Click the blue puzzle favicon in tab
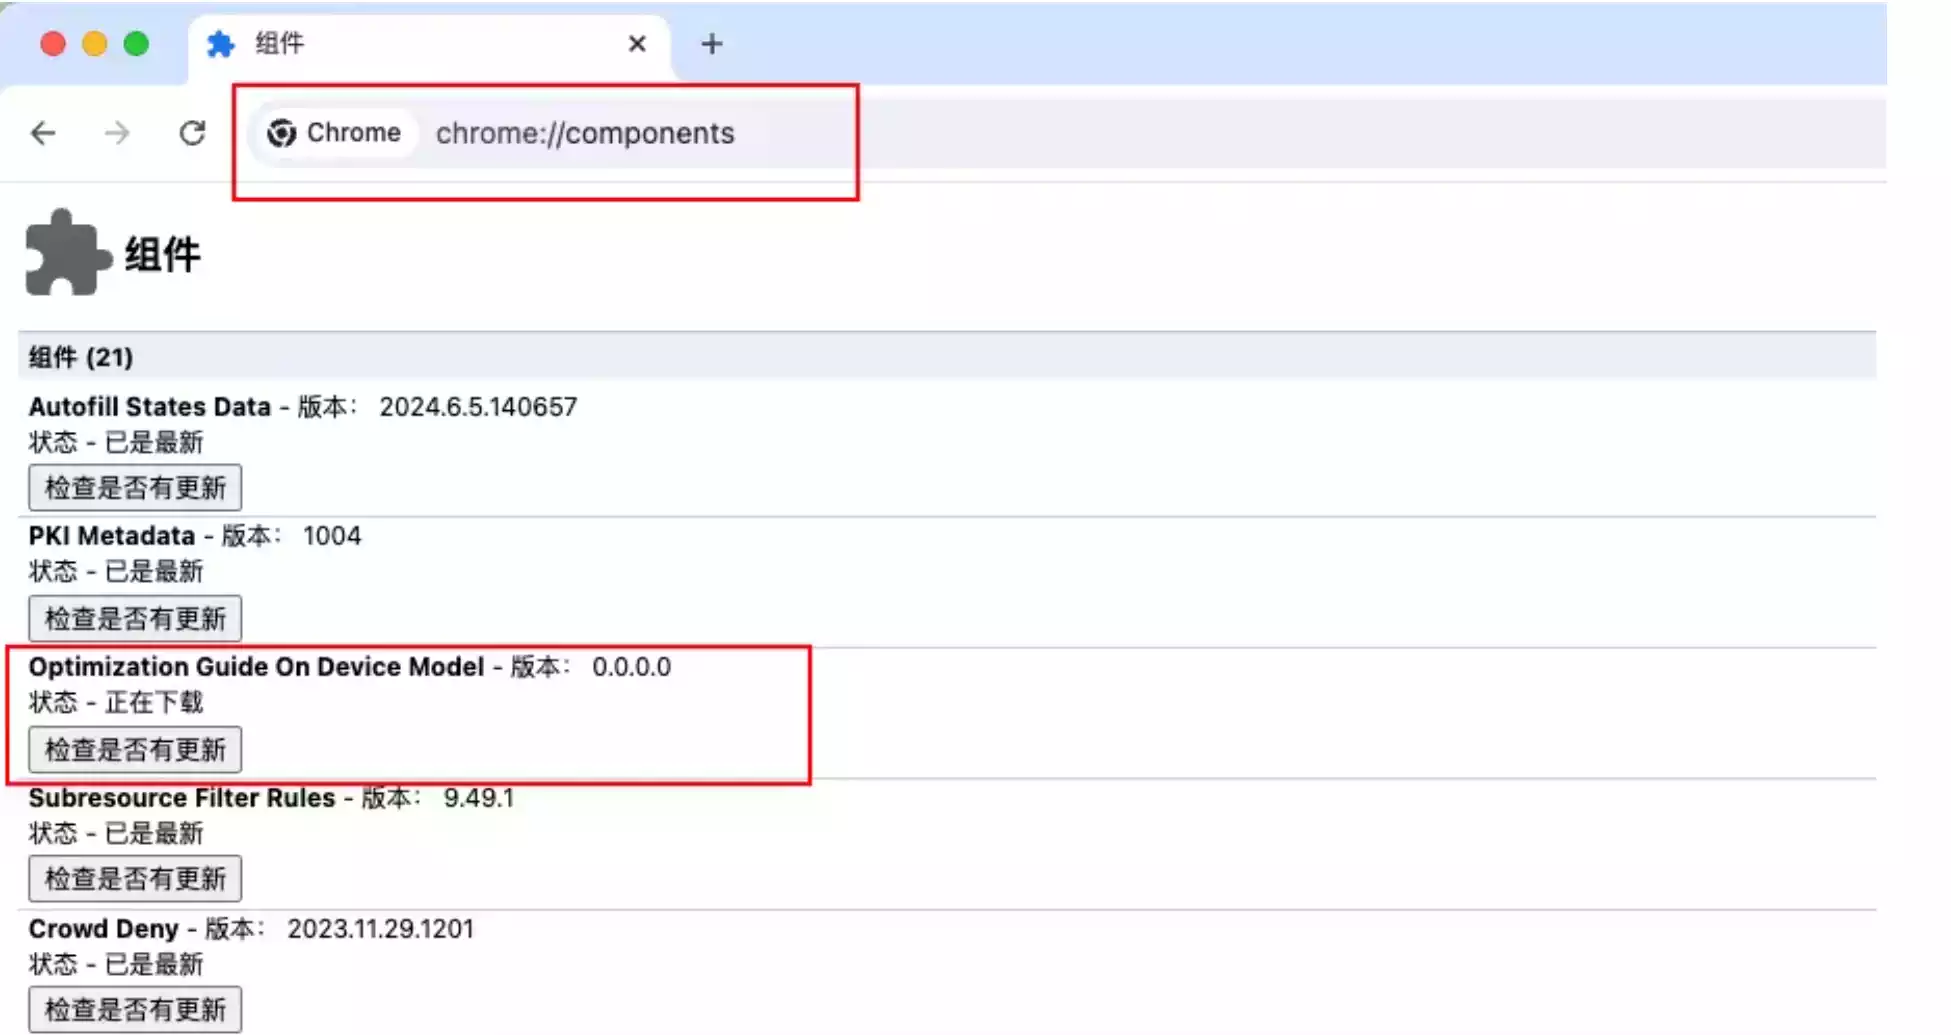Viewport: 1951px width, 1035px height. tap(220, 44)
